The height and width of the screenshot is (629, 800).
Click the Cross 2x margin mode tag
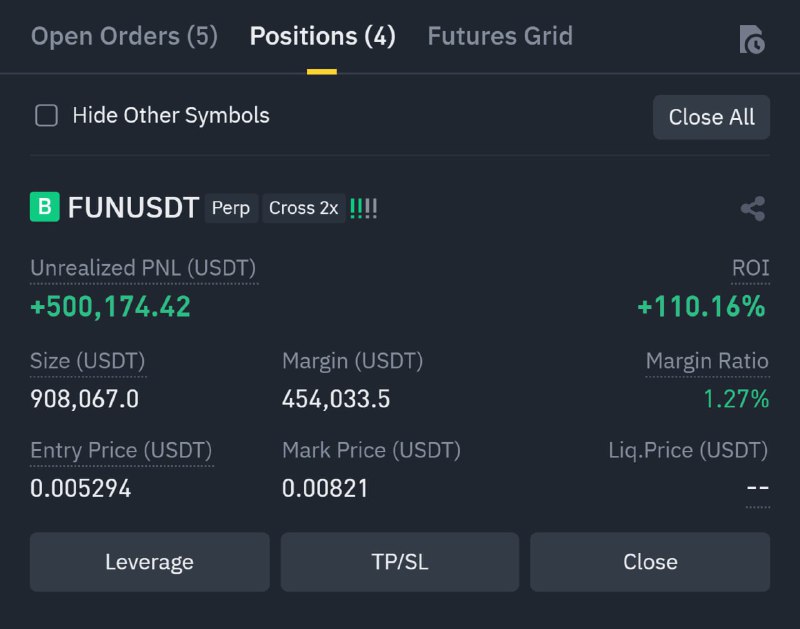(x=304, y=209)
